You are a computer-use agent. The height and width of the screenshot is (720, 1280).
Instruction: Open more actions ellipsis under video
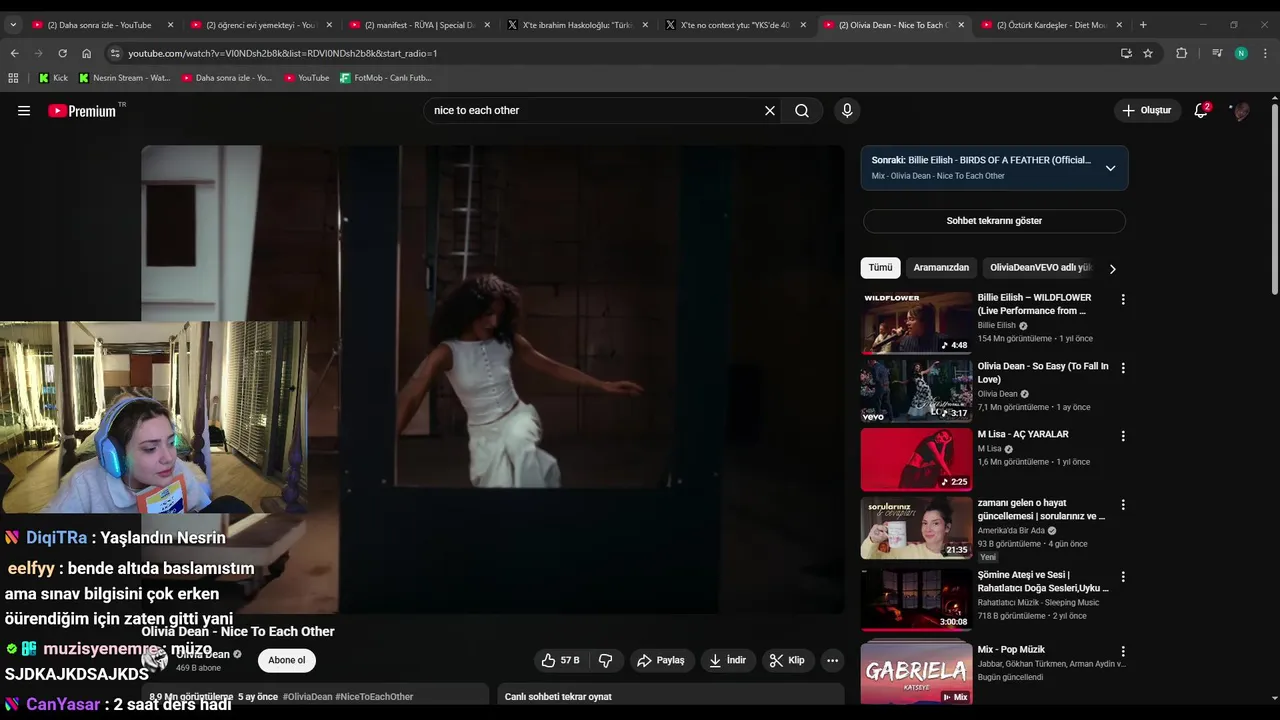click(x=832, y=660)
